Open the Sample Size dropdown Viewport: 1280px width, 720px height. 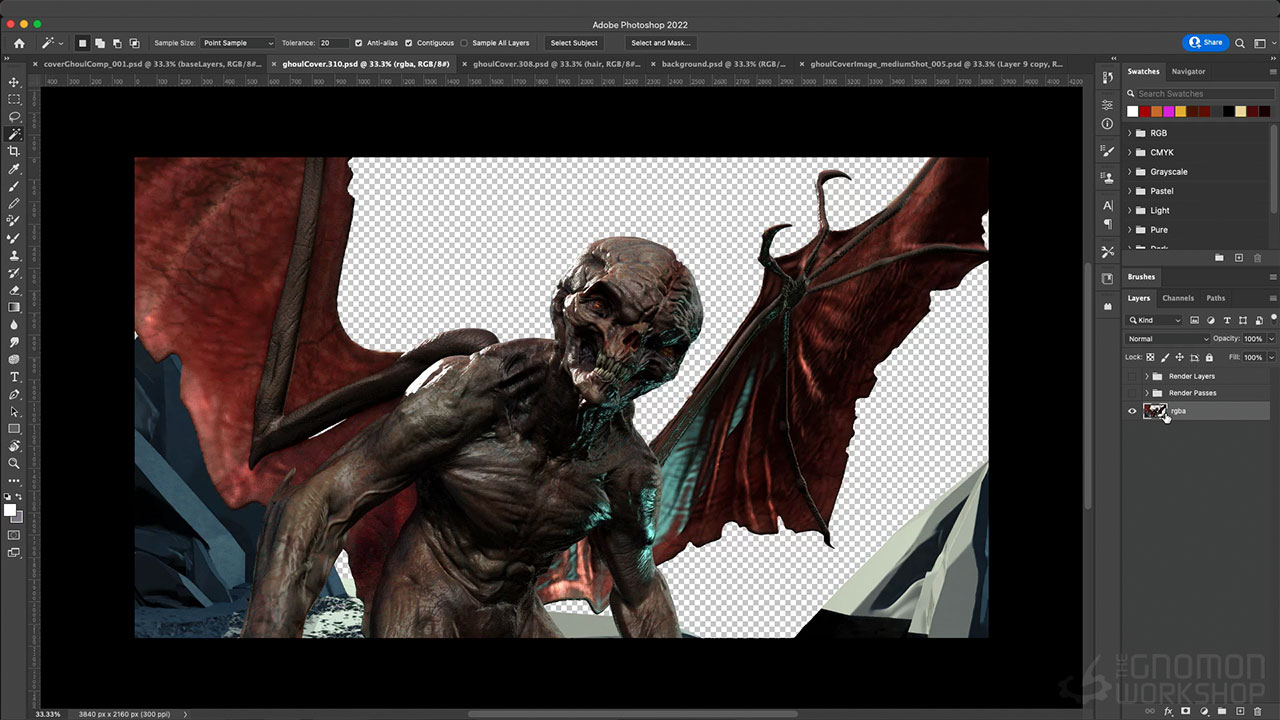click(x=237, y=43)
